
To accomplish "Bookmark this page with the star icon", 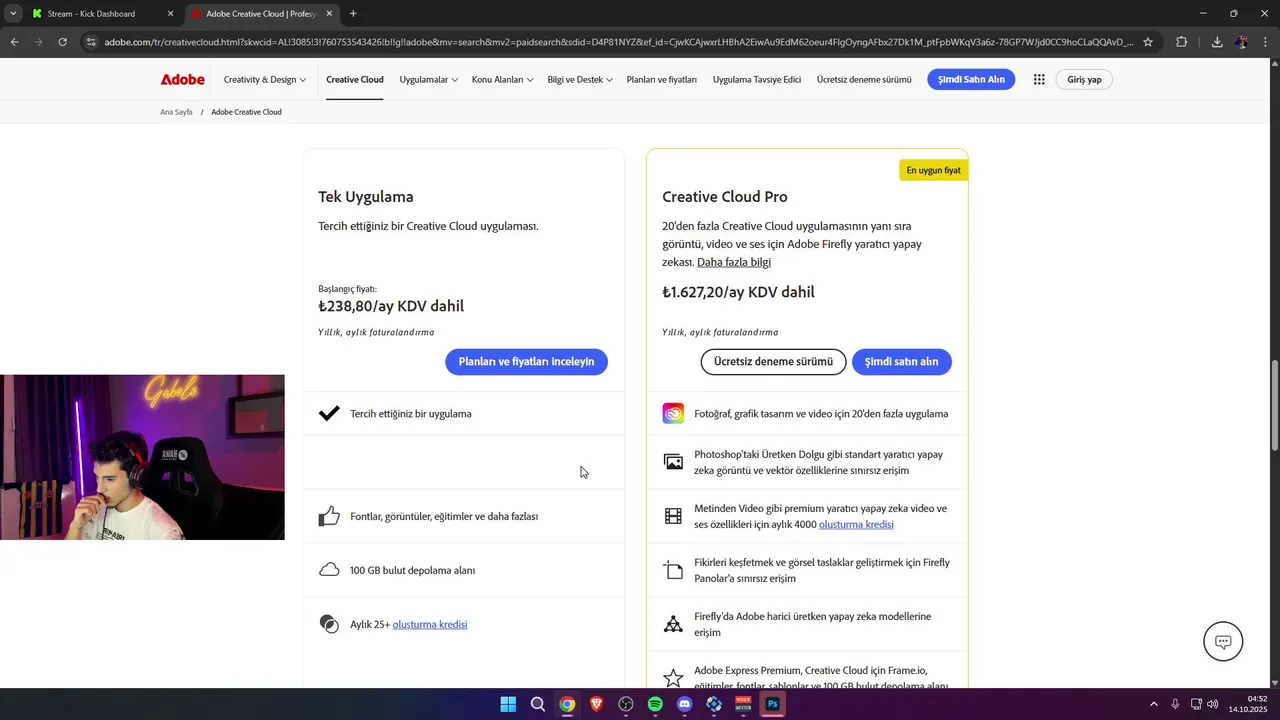I will pyautogui.click(x=1148, y=42).
